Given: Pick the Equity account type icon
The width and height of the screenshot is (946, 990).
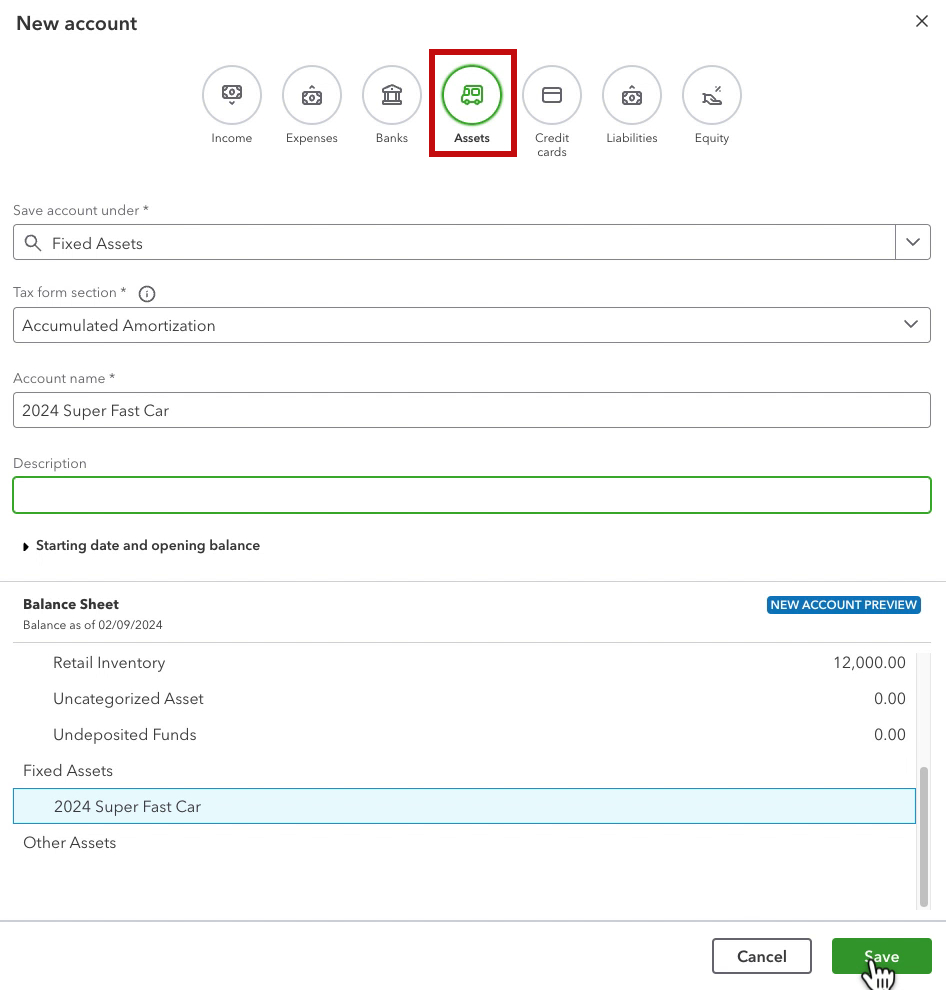Looking at the screenshot, I should [x=712, y=96].
